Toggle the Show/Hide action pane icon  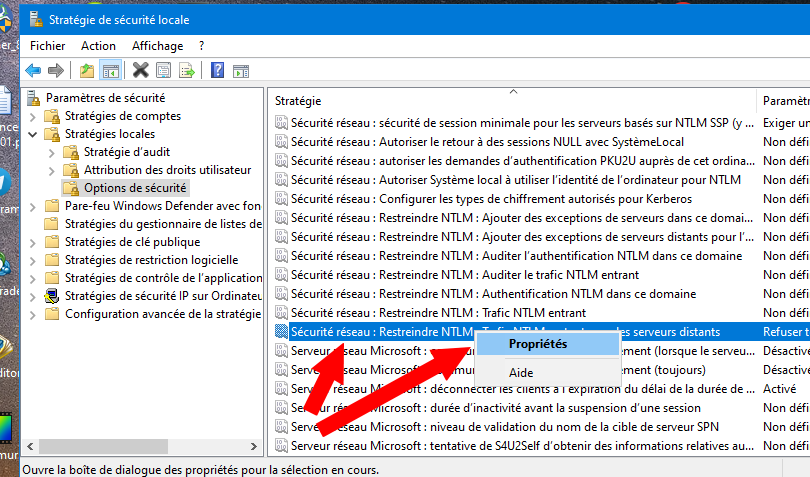tap(241, 71)
